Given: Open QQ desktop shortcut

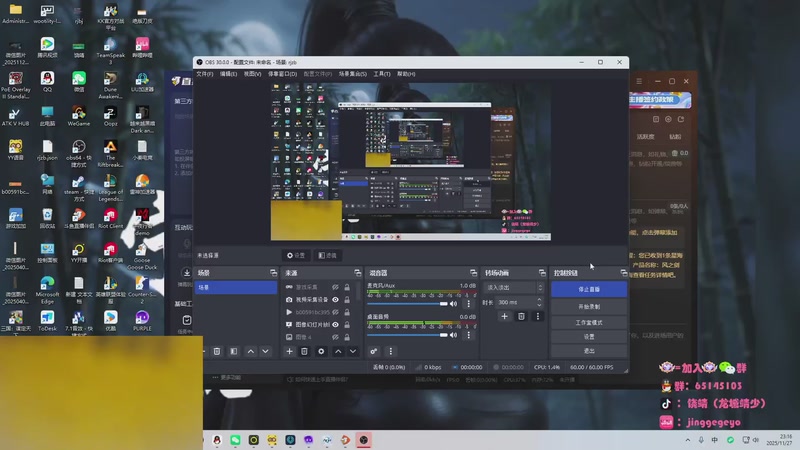Looking at the screenshot, I should coord(47,82).
